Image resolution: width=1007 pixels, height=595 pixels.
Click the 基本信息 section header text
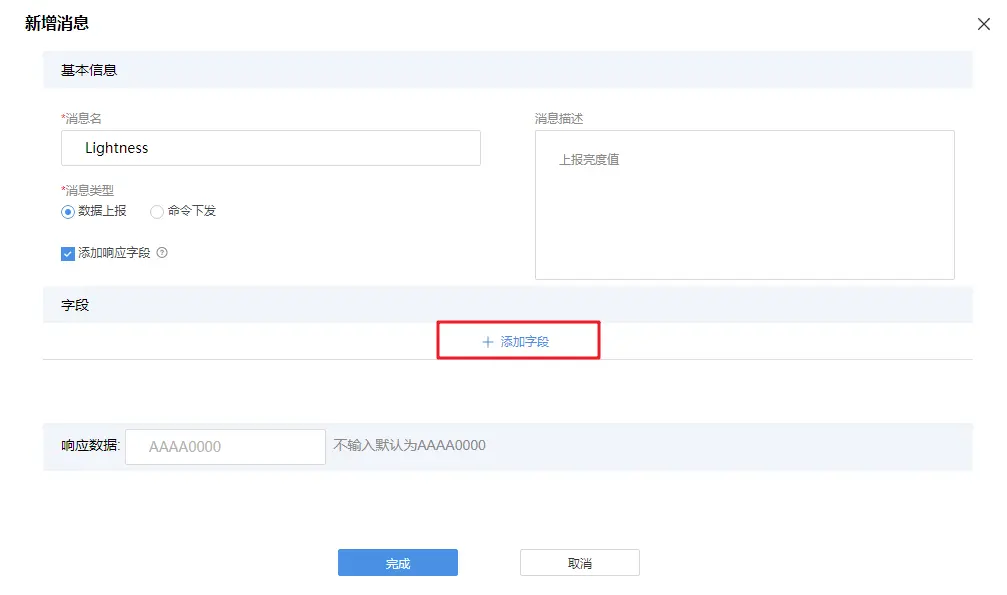pos(89,70)
